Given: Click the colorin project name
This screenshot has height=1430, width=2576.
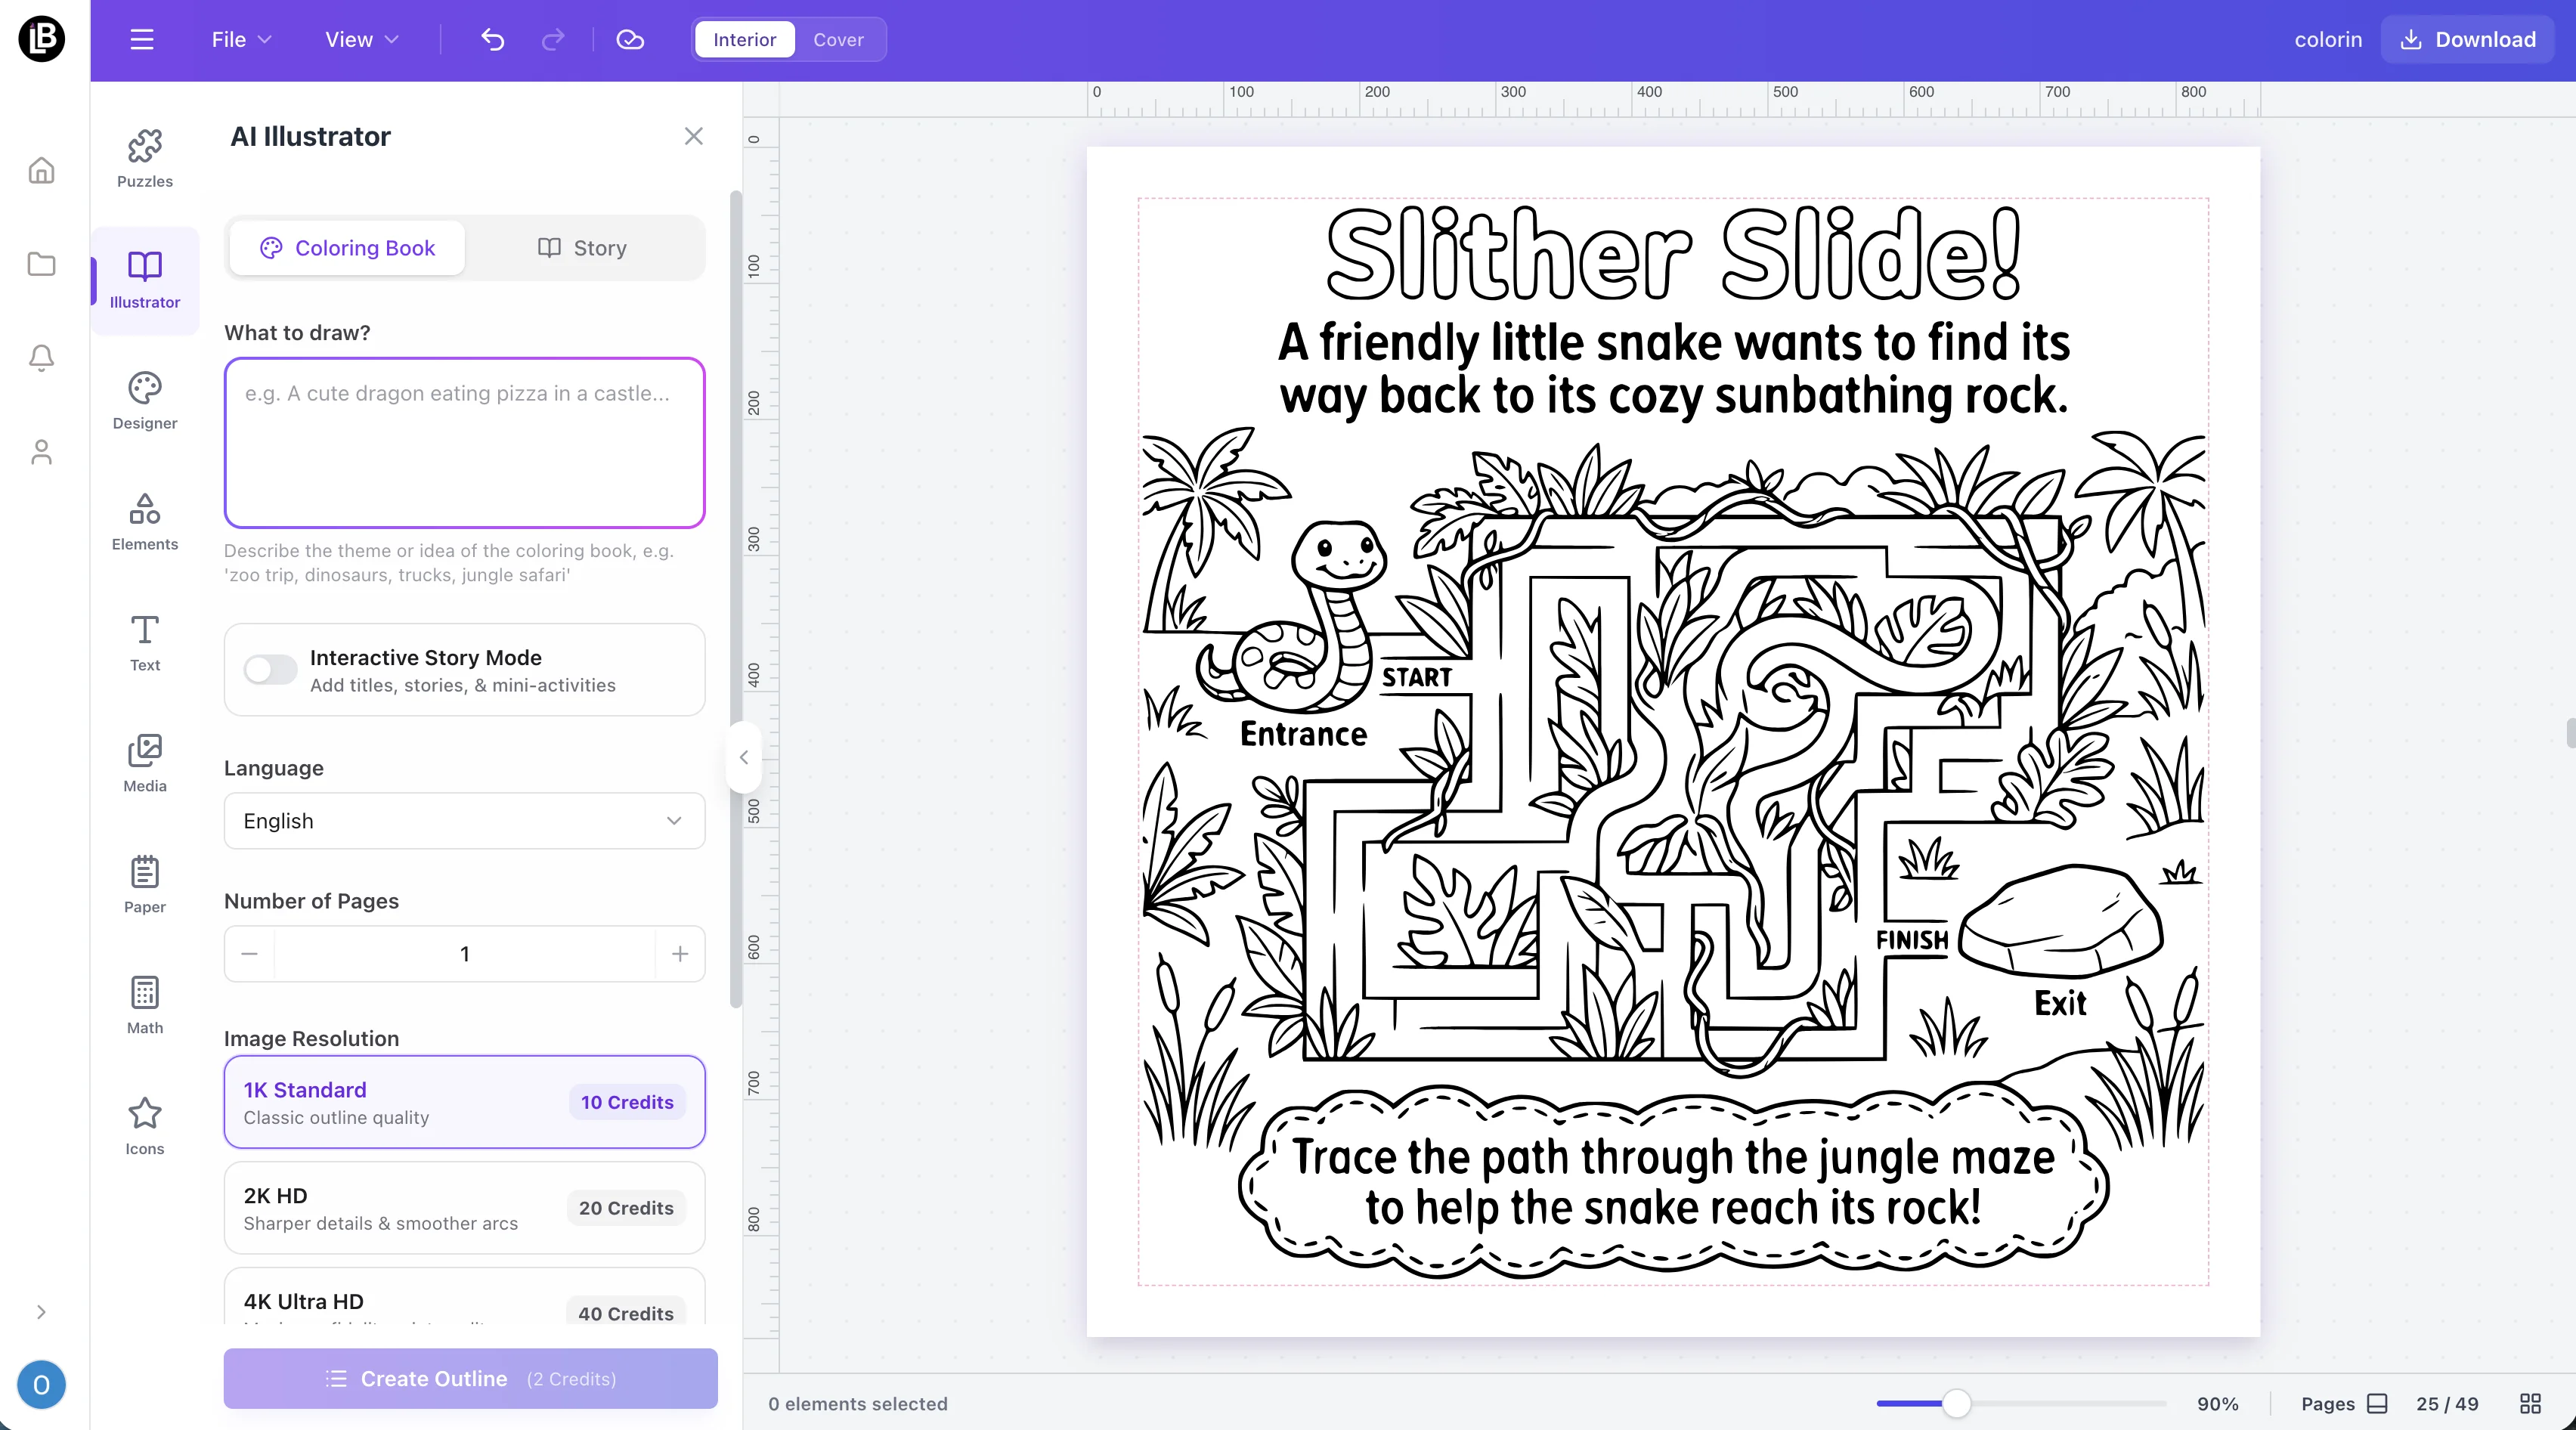Looking at the screenshot, I should point(2328,39).
